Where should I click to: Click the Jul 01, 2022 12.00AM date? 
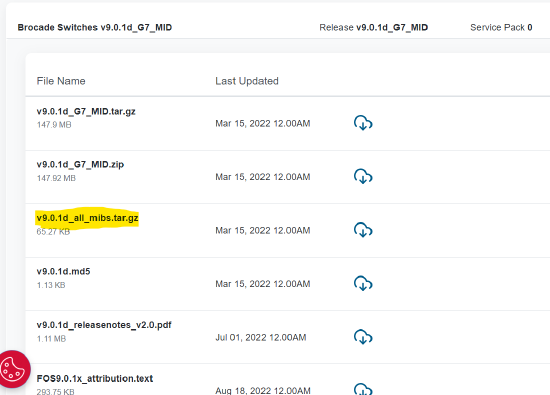click(261, 337)
